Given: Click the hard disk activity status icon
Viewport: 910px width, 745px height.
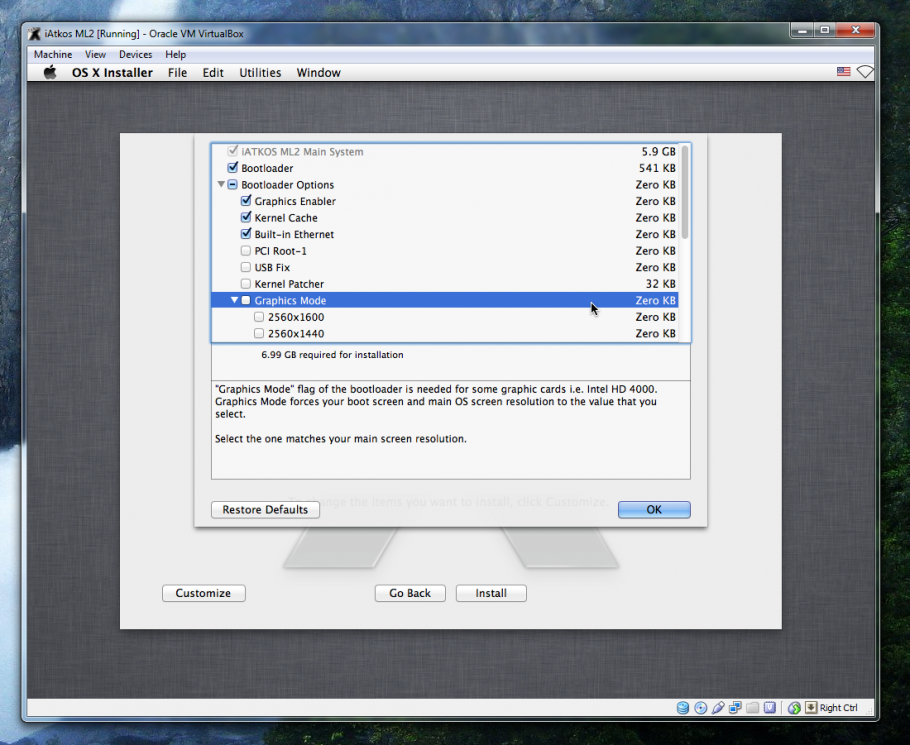Looking at the screenshot, I should click(x=683, y=707).
